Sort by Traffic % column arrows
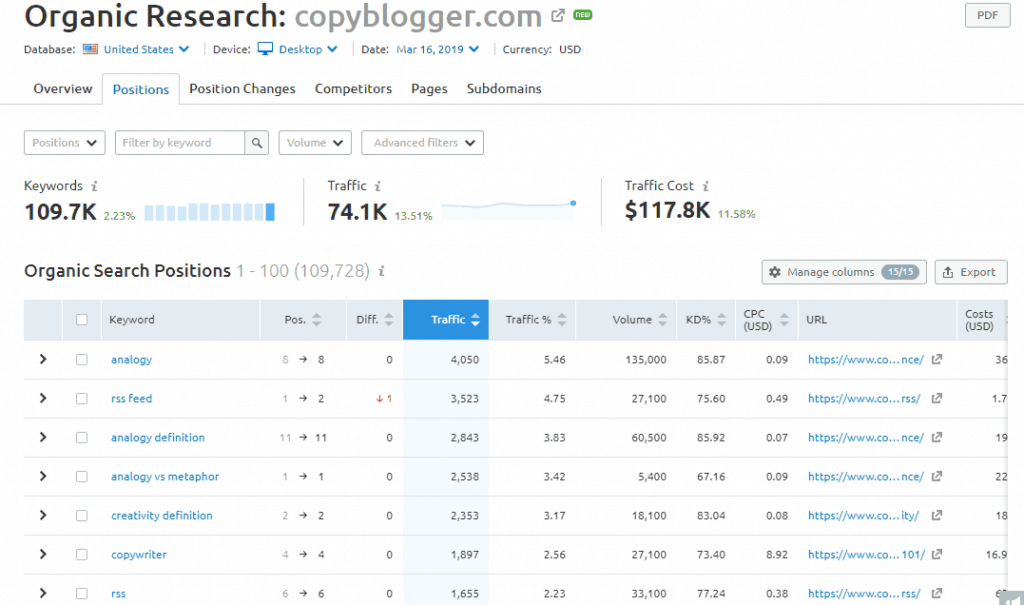Screen dimensions: 1024x605 tap(562, 319)
